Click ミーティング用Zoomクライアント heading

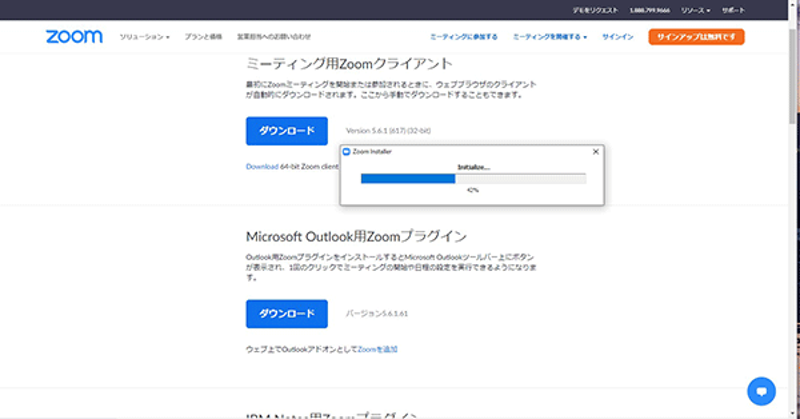tap(349, 64)
